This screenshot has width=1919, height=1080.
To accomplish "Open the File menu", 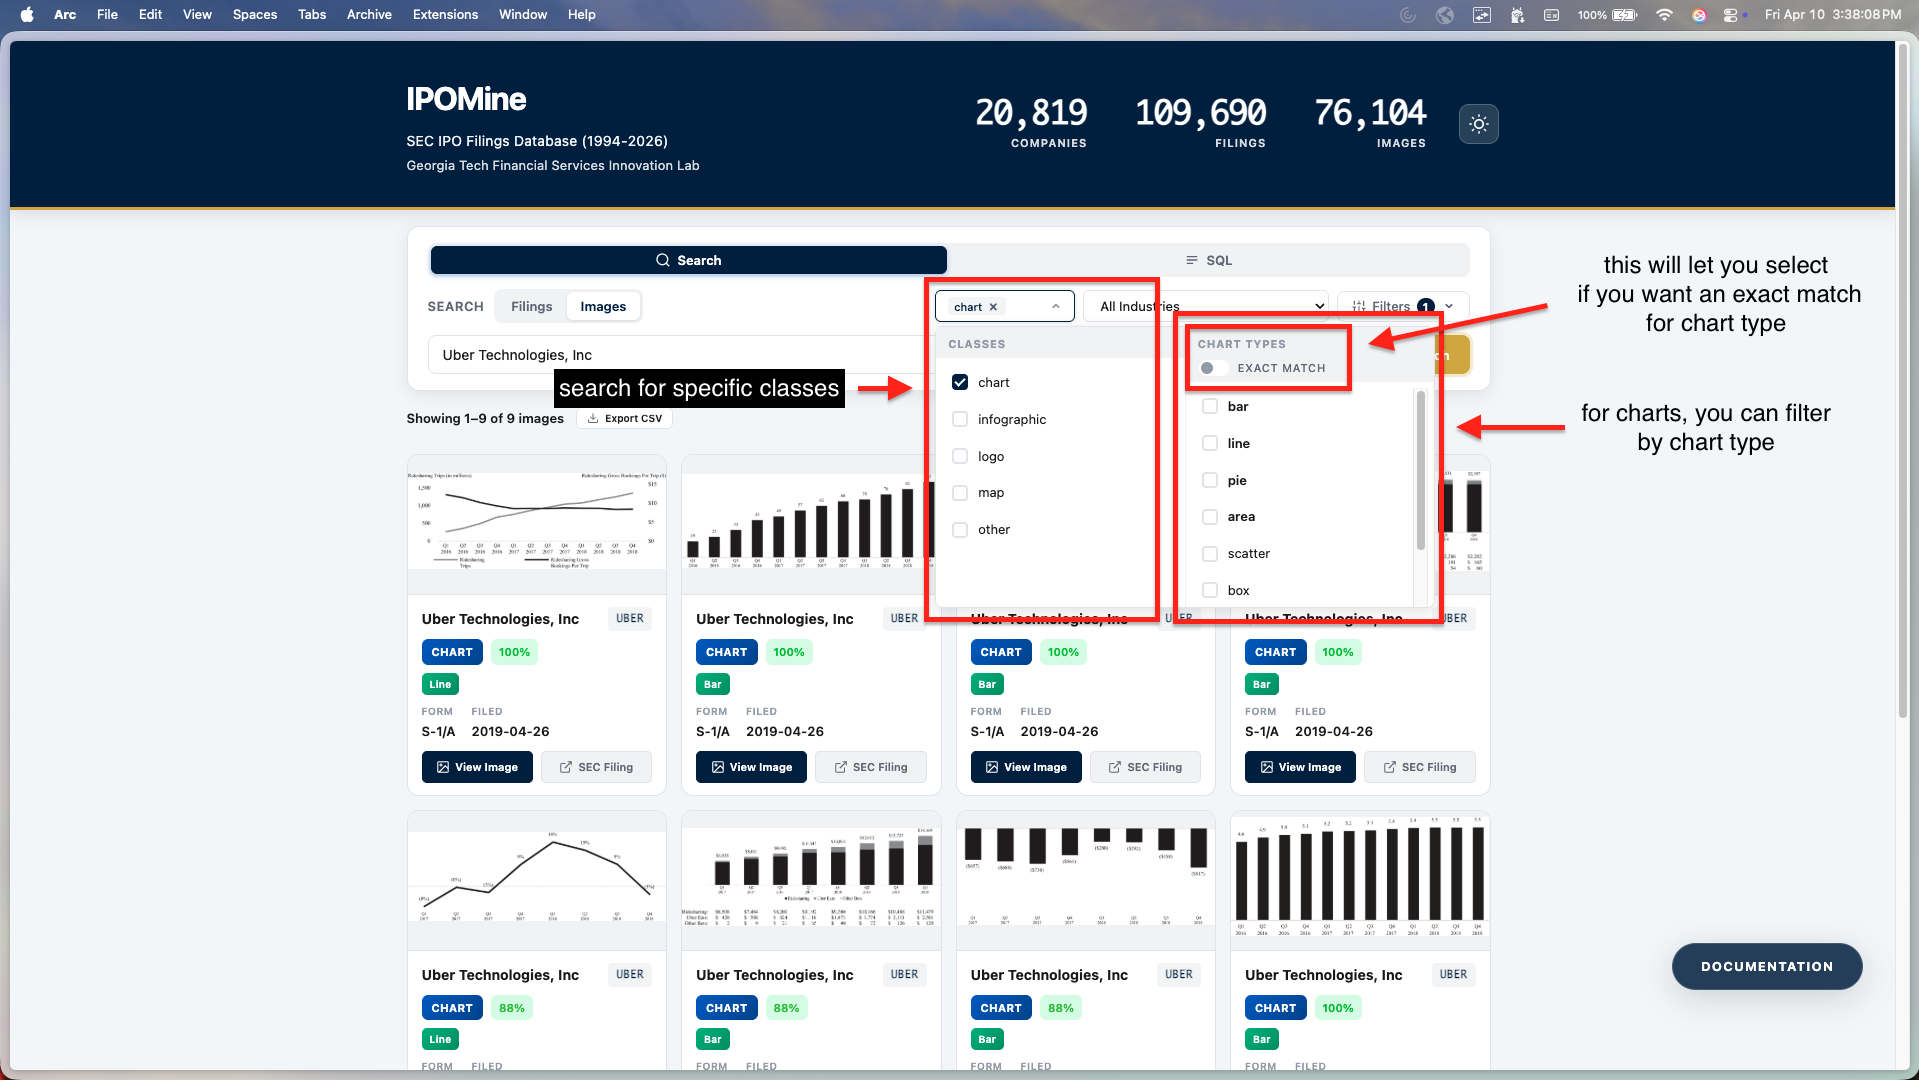I will point(107,14).
